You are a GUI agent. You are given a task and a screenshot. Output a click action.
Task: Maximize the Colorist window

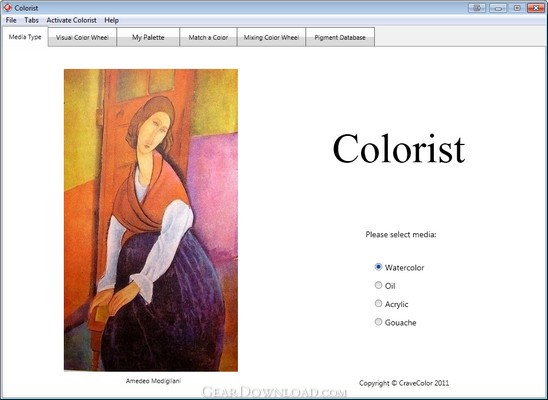[517, 8]
